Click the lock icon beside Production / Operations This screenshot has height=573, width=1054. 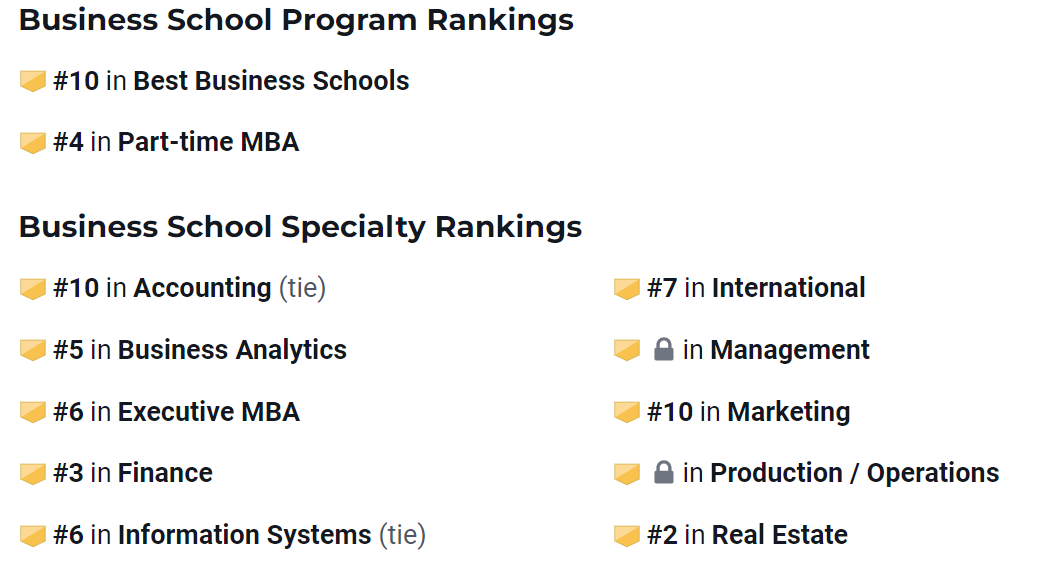(663, 472)
